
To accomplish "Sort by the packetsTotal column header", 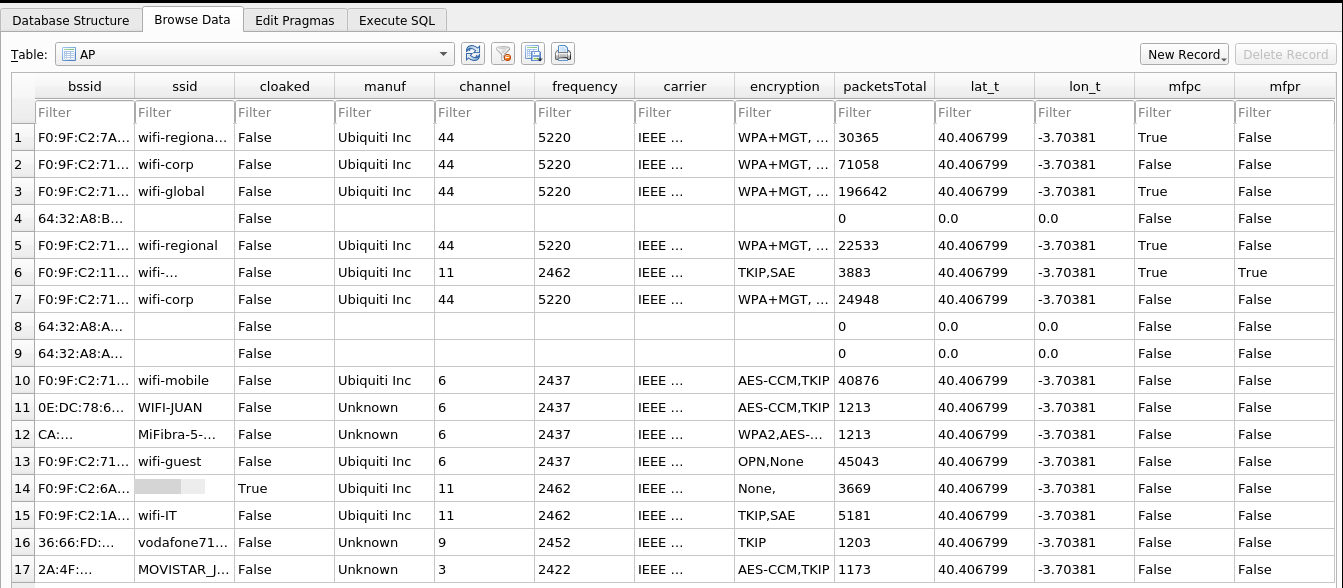I will point(884,86).
